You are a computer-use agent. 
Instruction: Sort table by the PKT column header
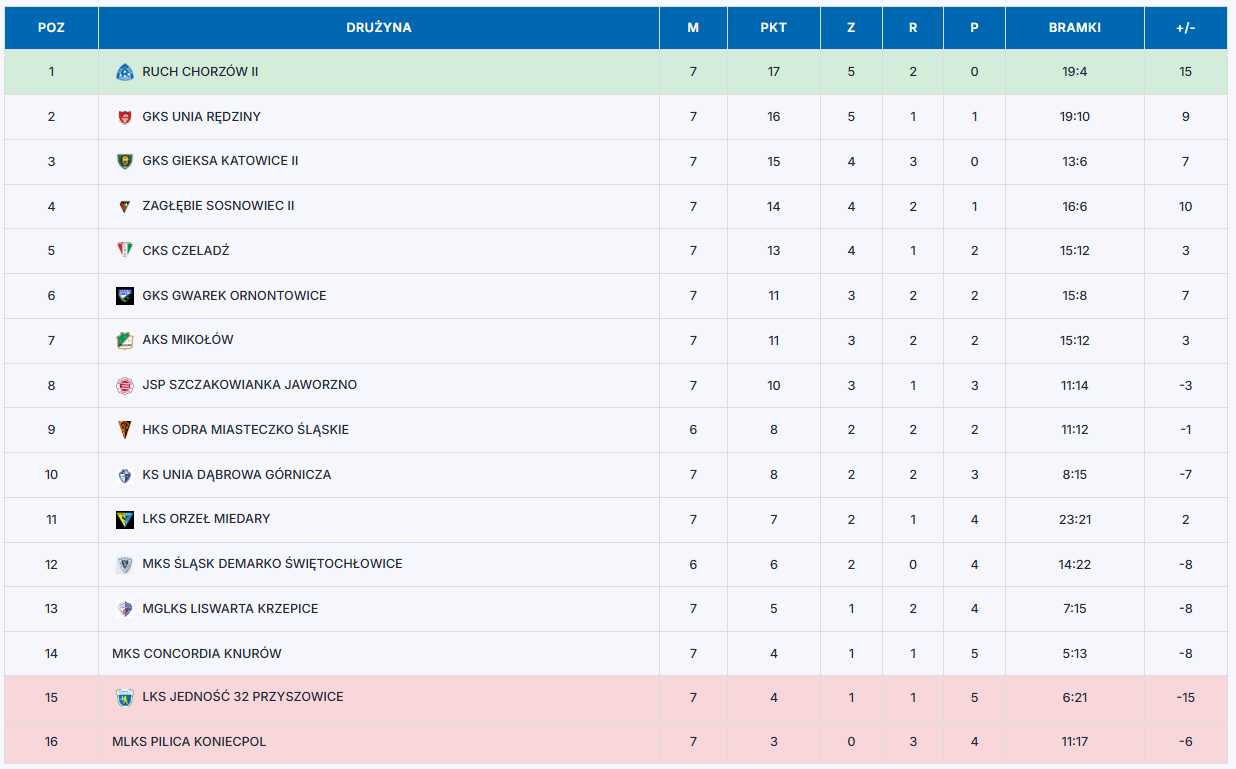point(773,28)
